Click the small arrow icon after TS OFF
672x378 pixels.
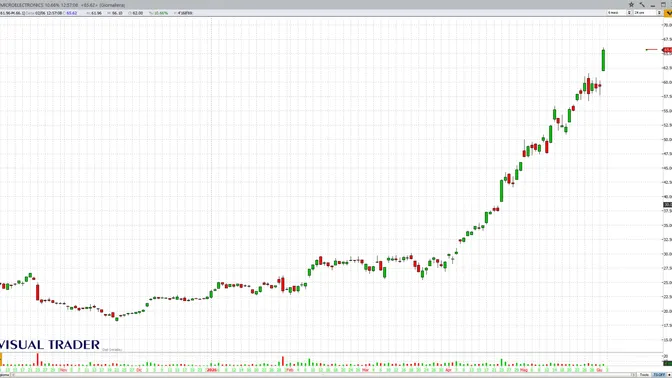coord(669,375)
